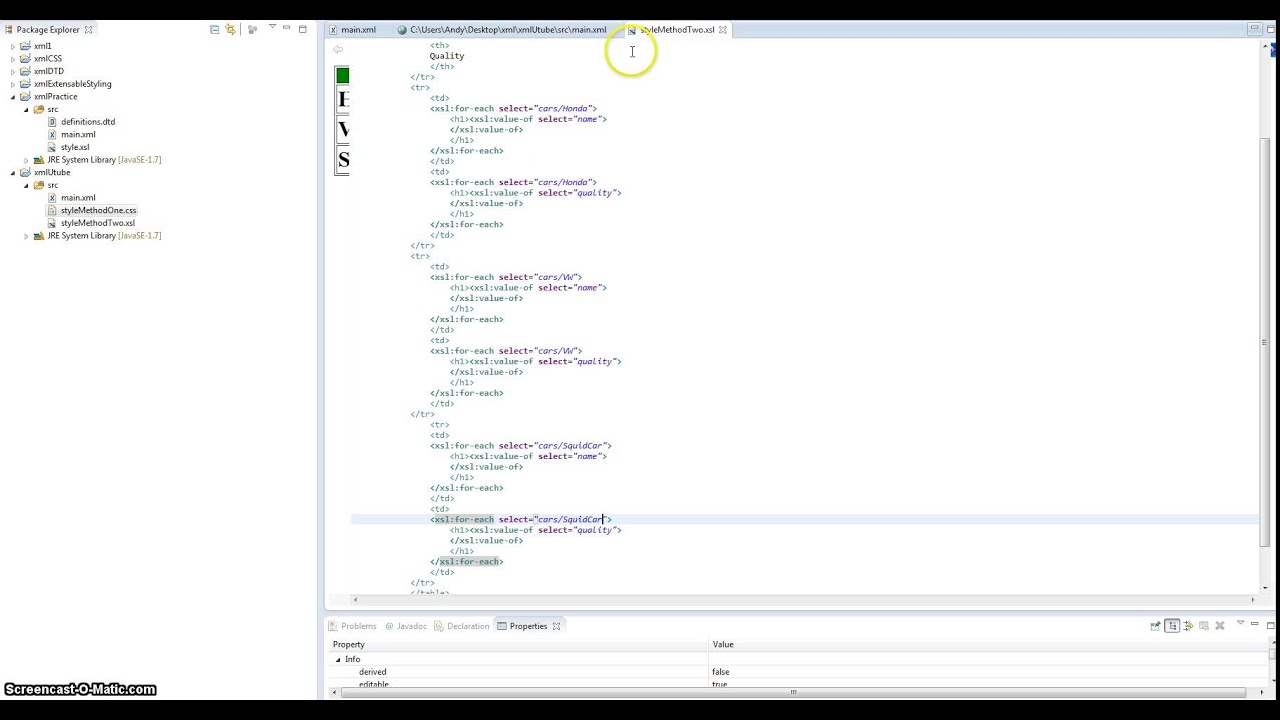Collapse the xmlPractice project
Screen dimensions: 1280x720
[x=13, y=97]
